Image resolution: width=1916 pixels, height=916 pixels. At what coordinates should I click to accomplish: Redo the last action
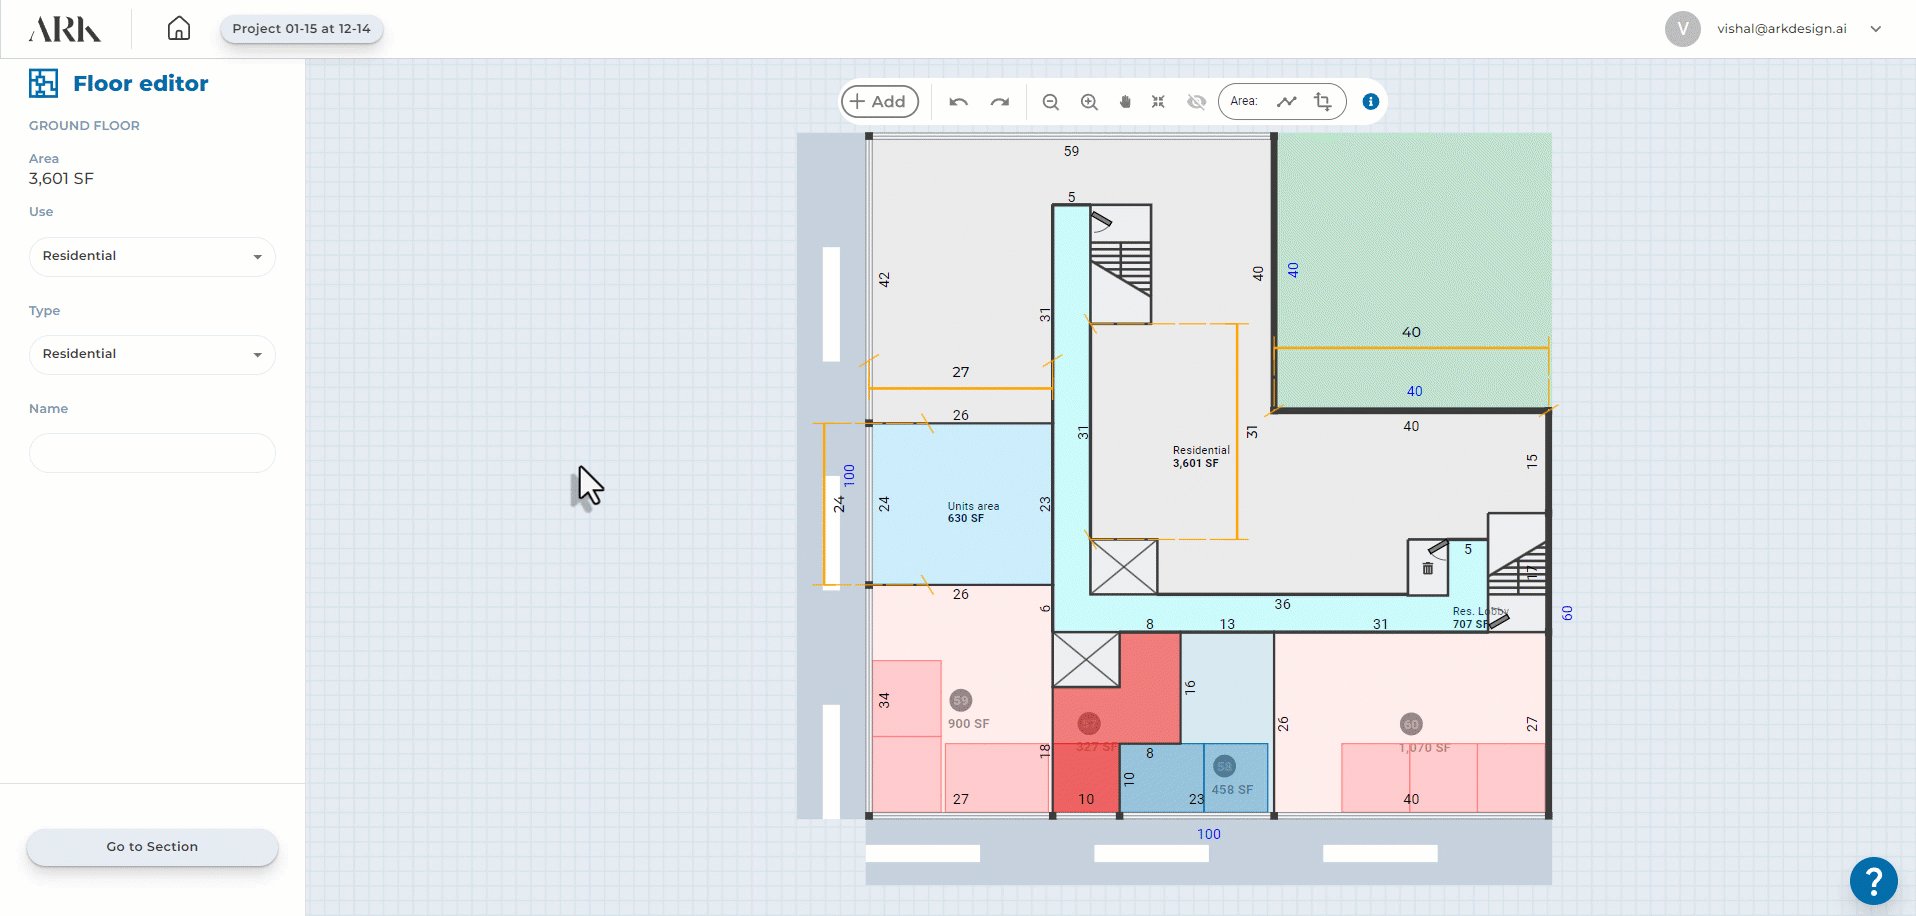999,102
